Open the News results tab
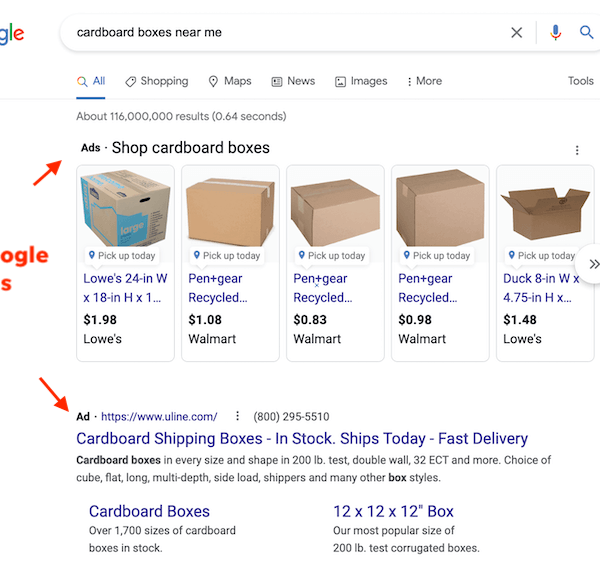600x577 pixels. coord(293,81)
